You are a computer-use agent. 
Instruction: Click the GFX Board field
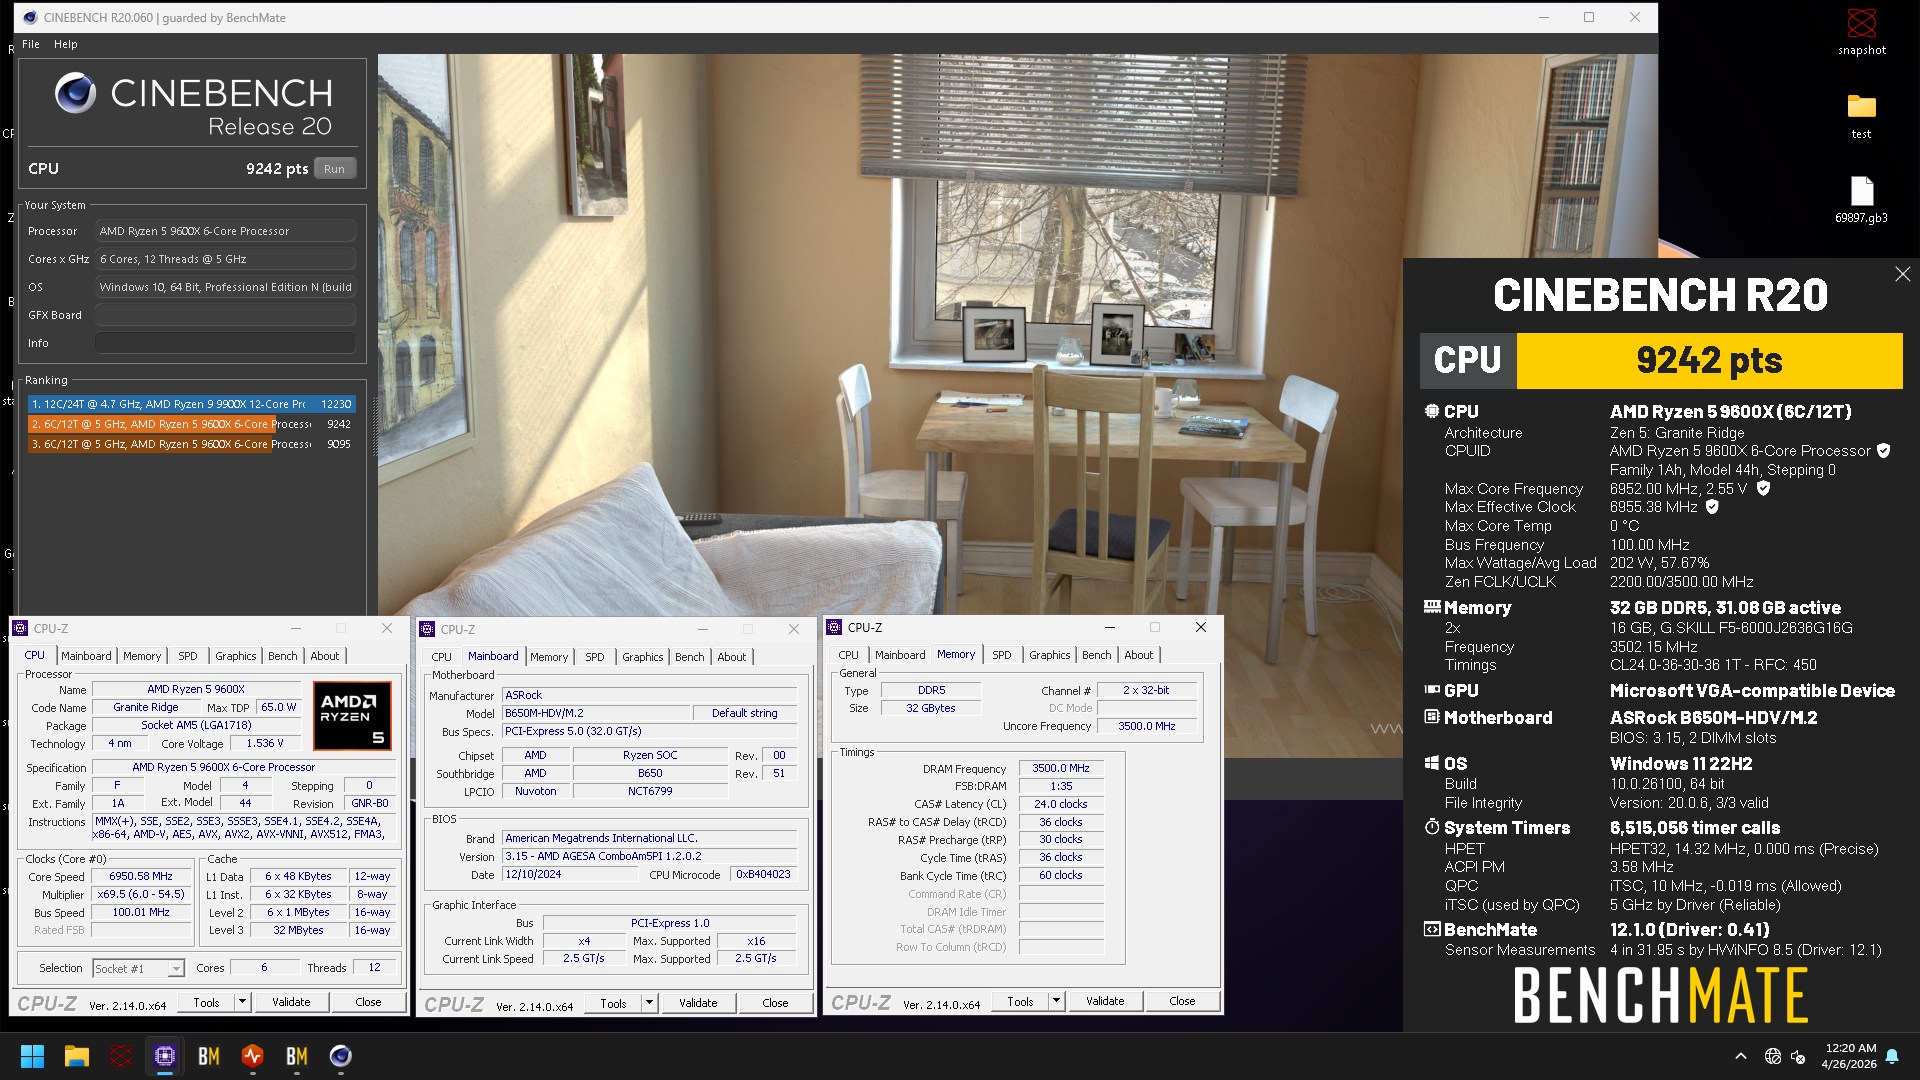coord(225,315)
